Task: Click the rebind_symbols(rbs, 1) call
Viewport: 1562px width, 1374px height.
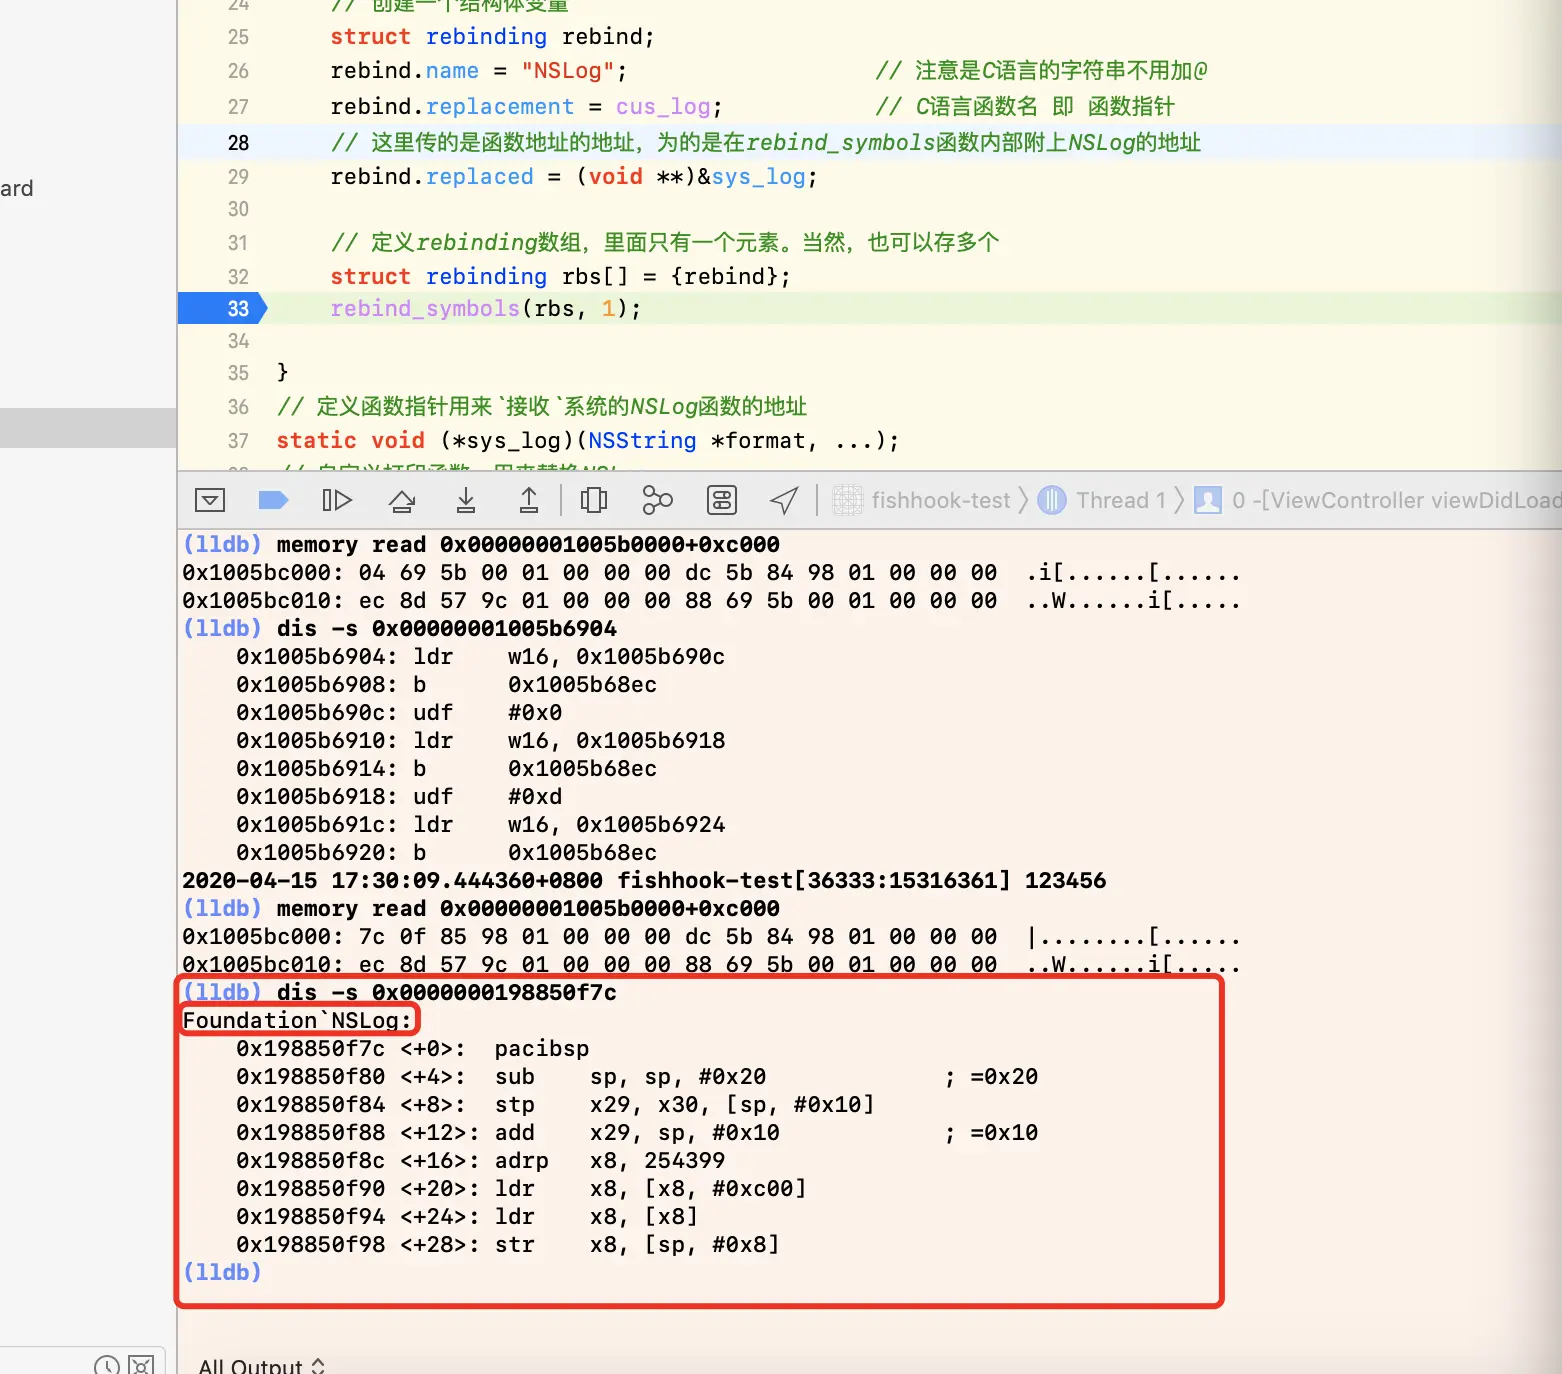Action: [485, 308]
